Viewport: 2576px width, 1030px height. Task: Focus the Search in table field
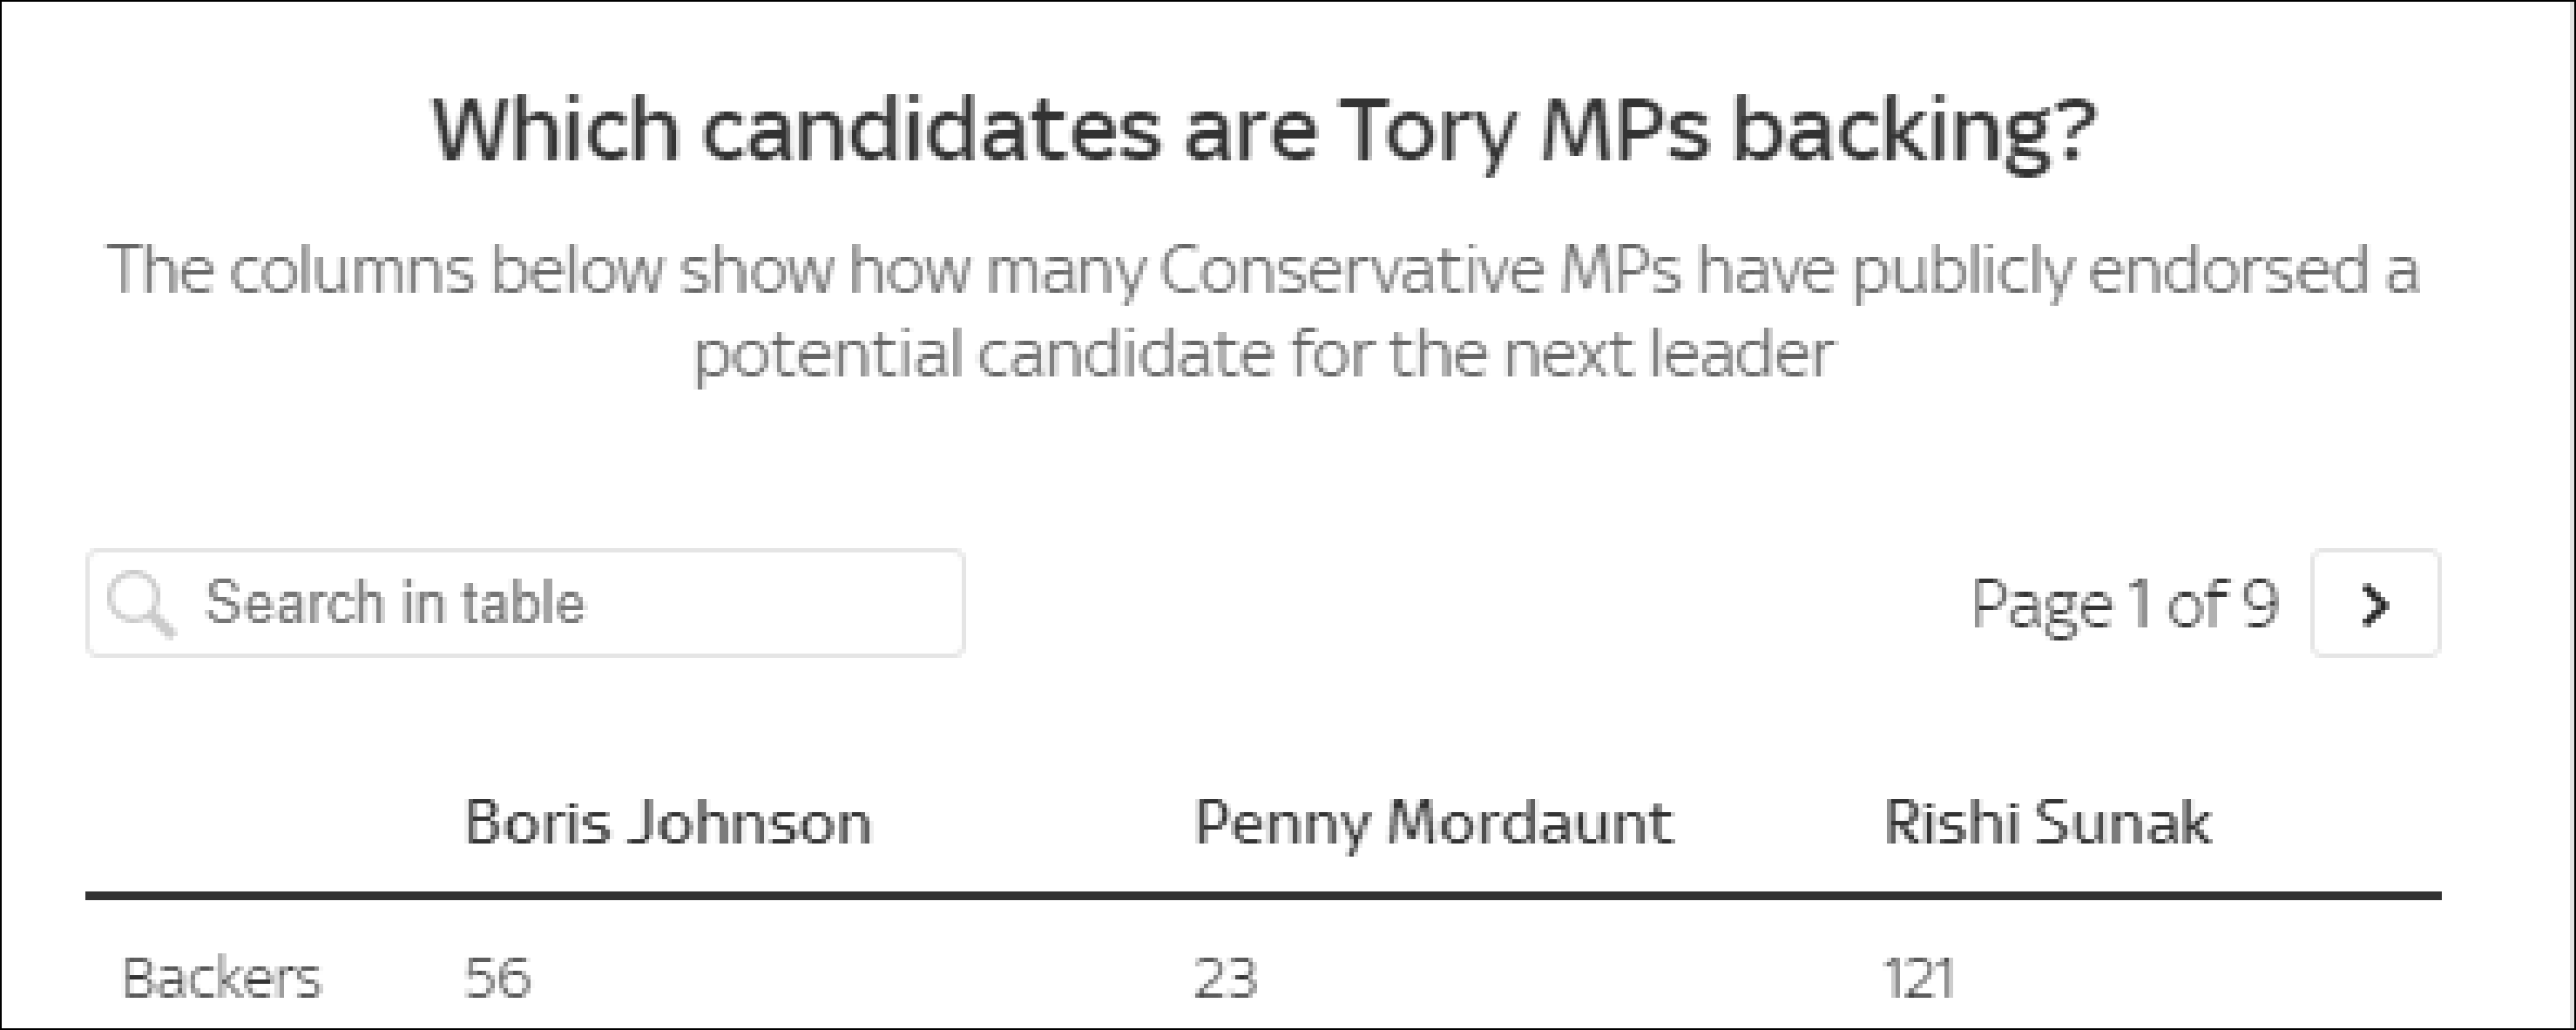[525, 603]
